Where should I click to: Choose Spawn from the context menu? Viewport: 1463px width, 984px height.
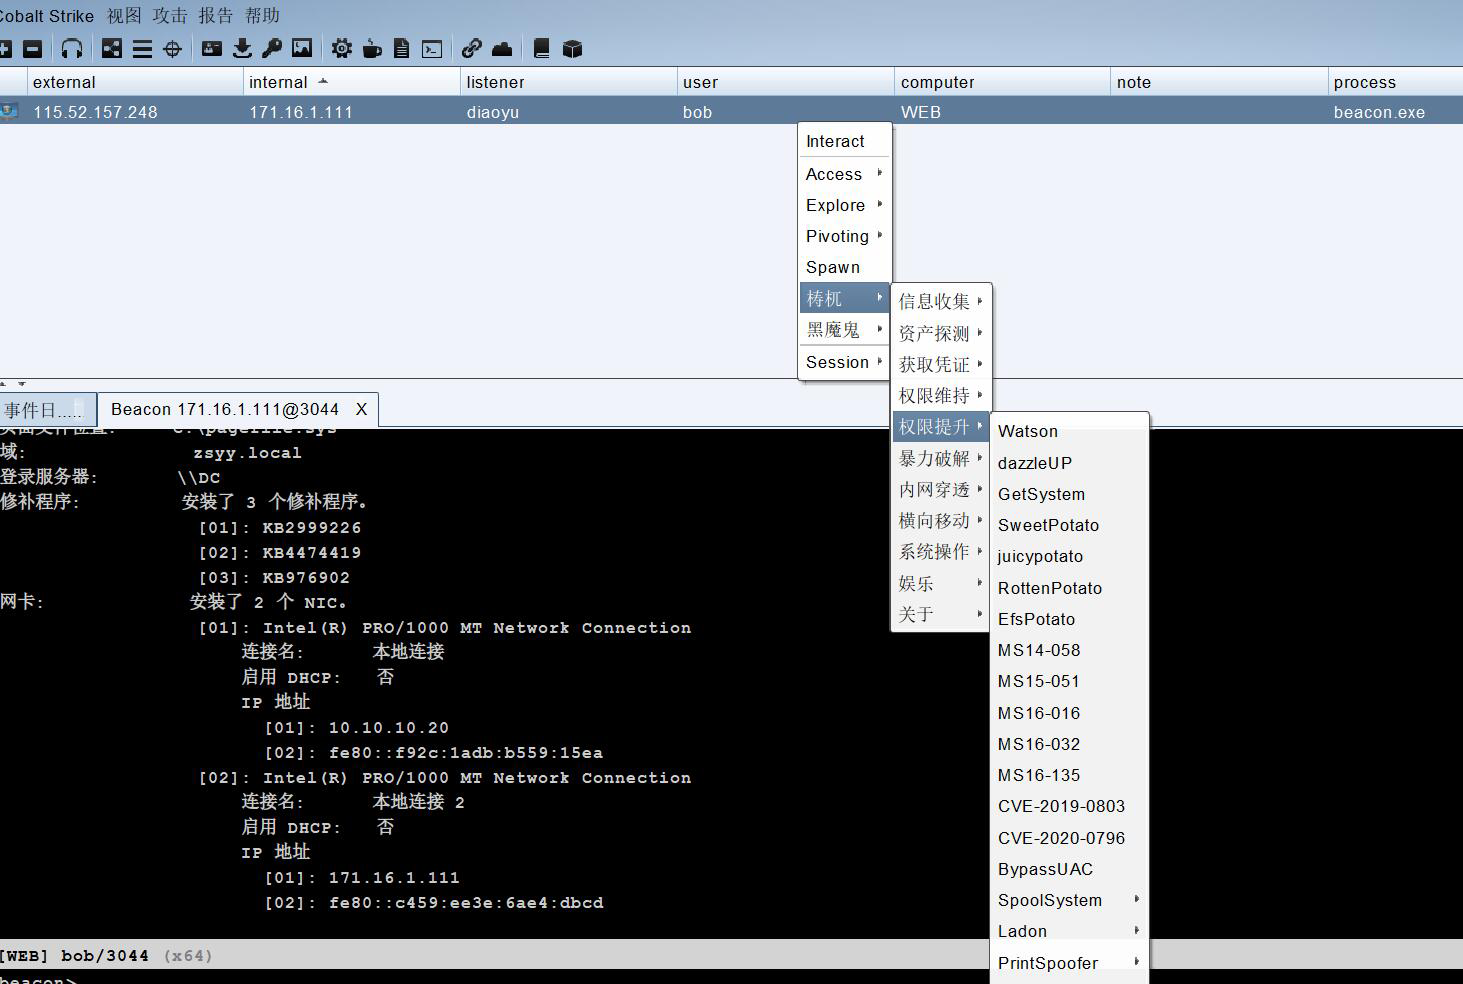pos(844,267)
